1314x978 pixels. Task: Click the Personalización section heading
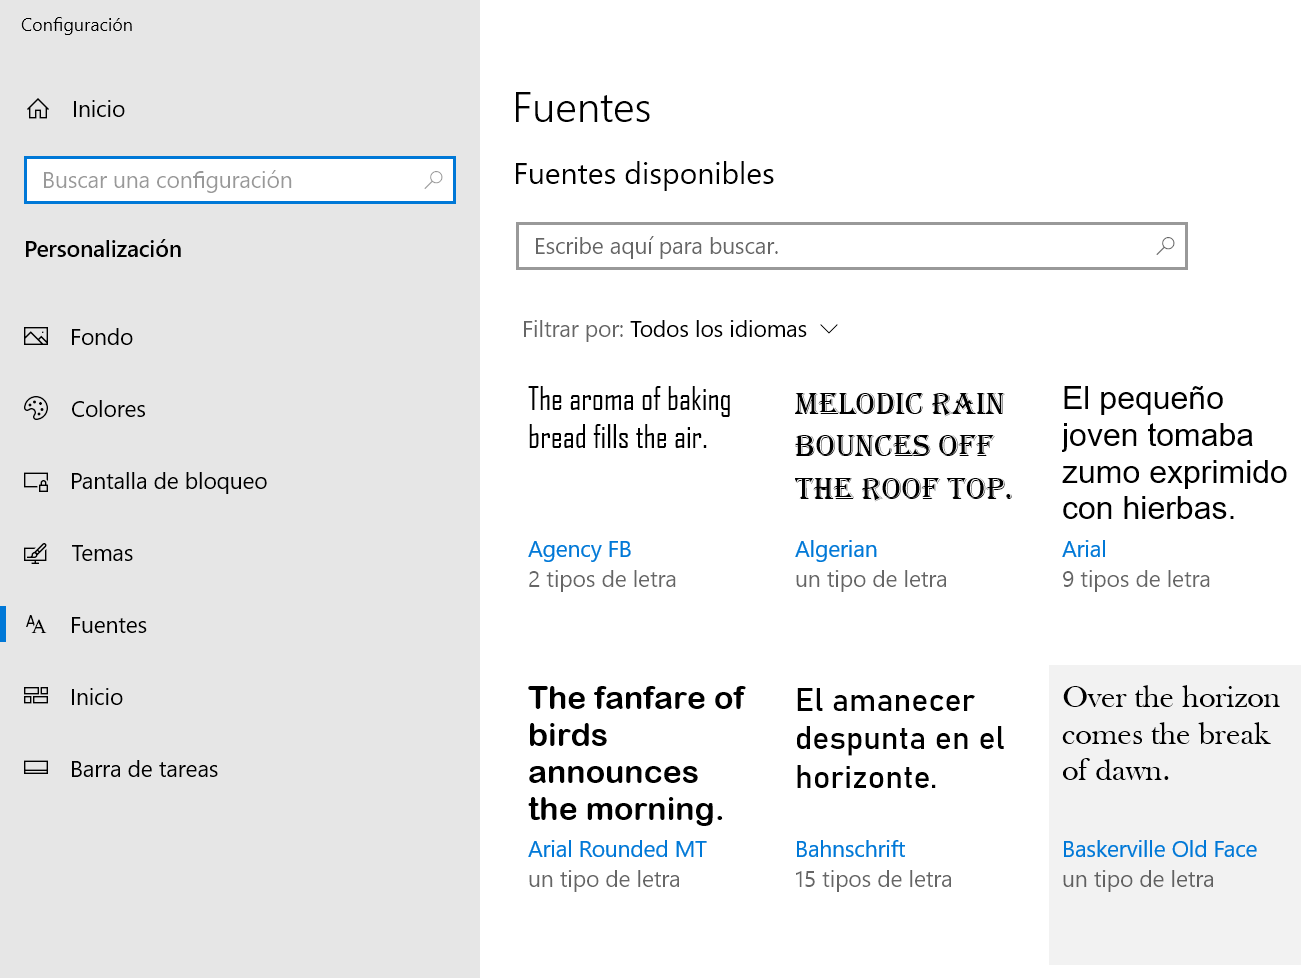click(103, 249)
